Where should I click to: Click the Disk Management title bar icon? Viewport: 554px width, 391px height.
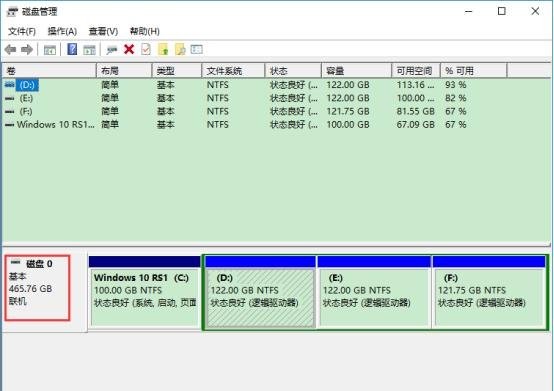12,12
